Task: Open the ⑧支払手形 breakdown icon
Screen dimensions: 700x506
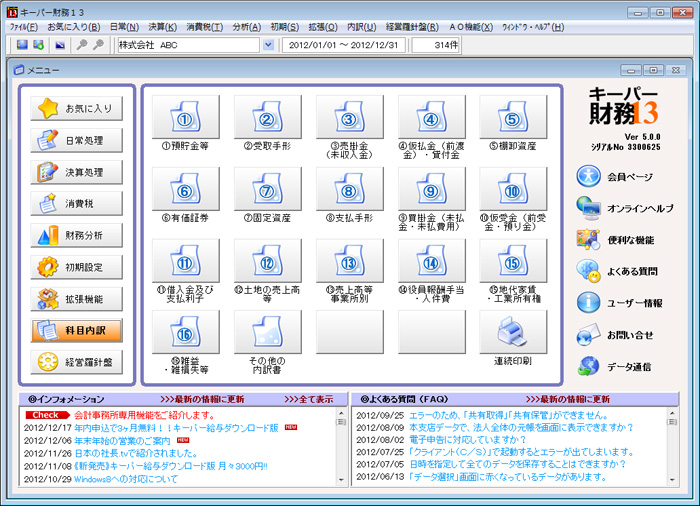Action: tap(350, 188)
